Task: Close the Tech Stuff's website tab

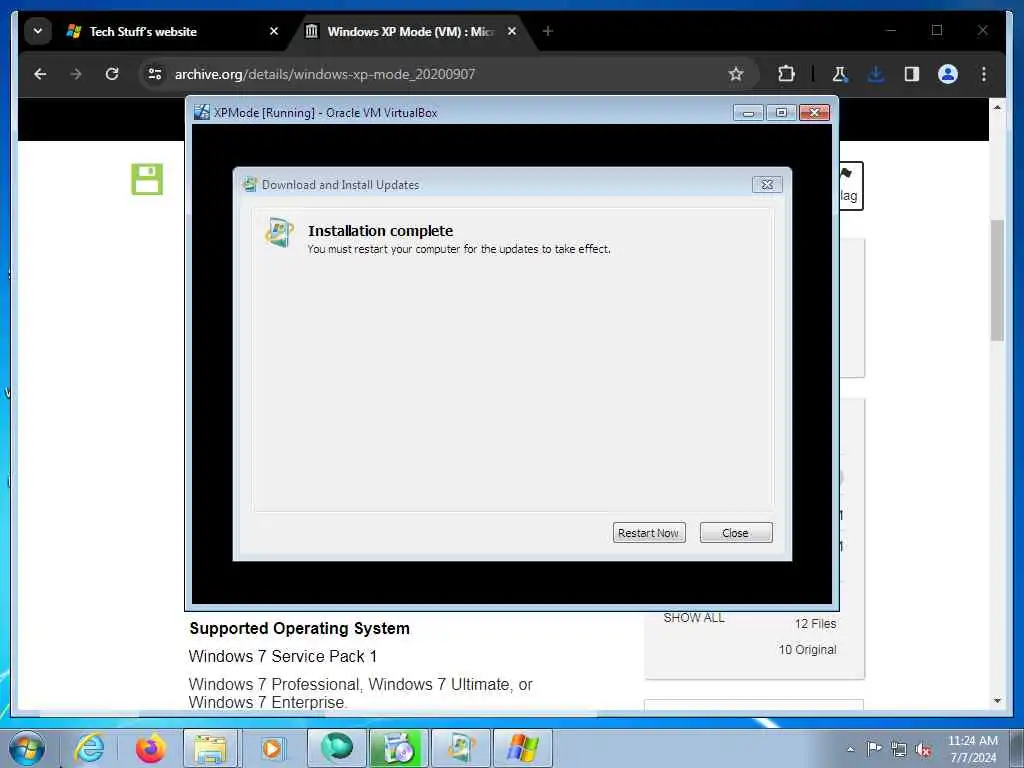Action: pos(274,31)
